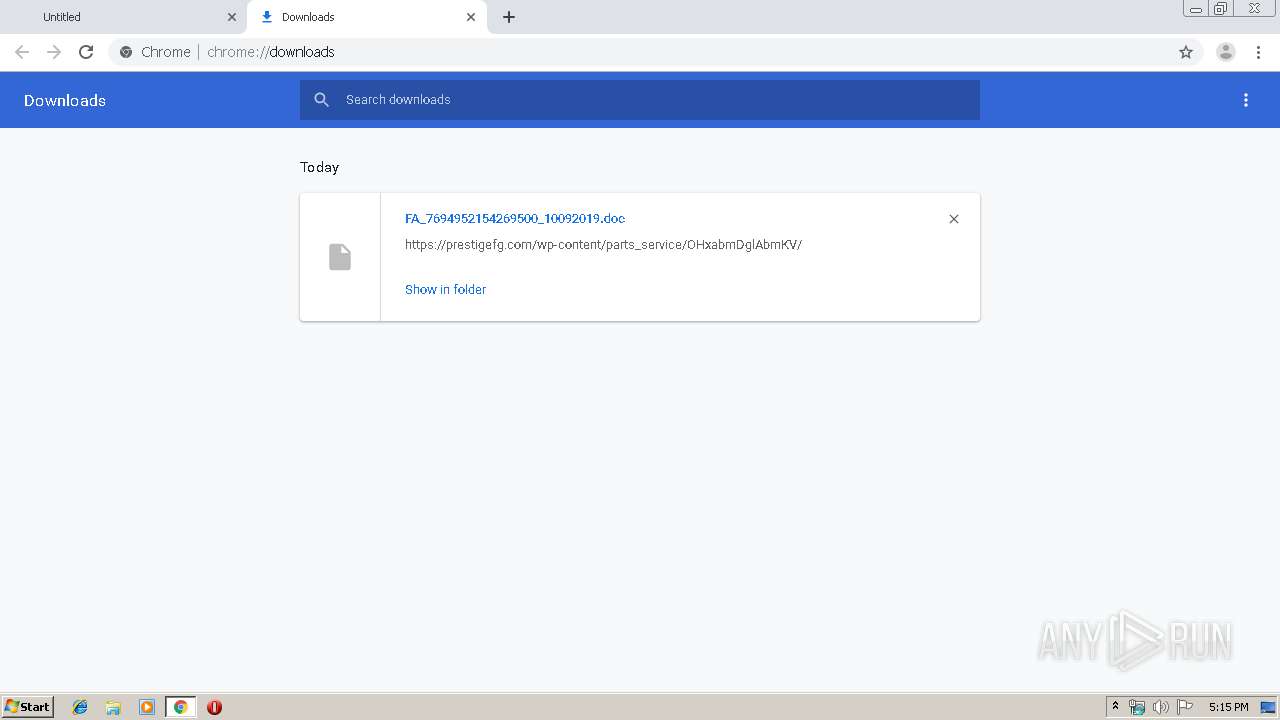Screen dimensions: 1280x720
Task: Focus the chrome://downloads address bar
Action: coord(640,52)
